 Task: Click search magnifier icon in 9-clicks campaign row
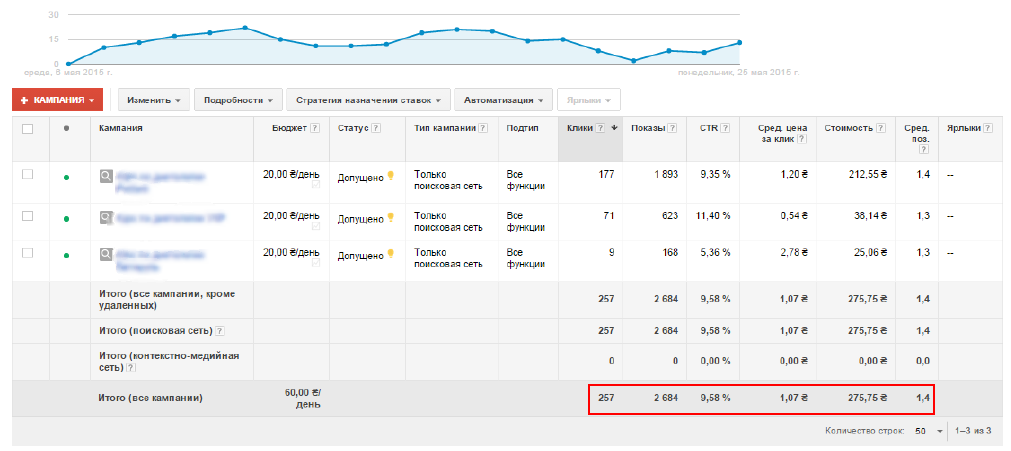(x=105, y=255)
